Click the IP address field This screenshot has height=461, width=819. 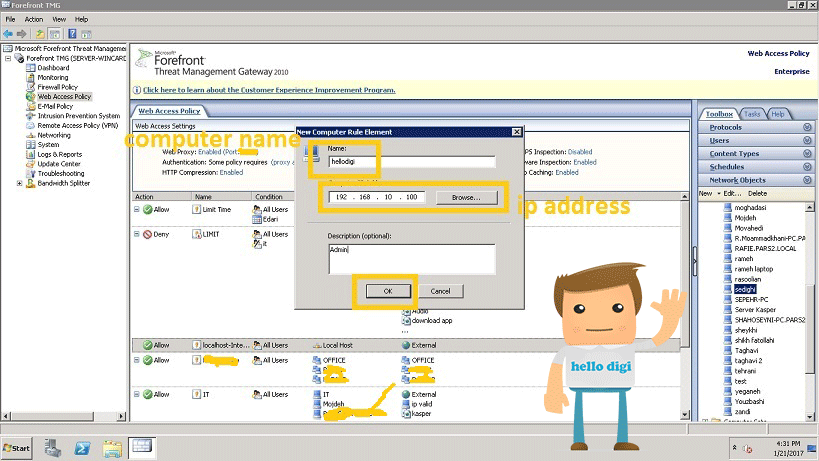pyautogui.click(x=377, y=197)
